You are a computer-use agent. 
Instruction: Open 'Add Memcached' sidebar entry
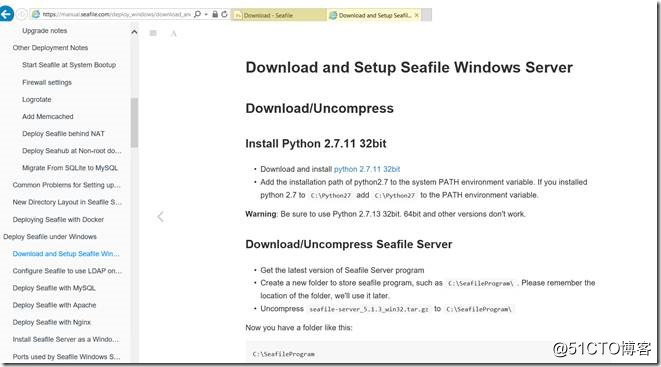pos(48,117)
